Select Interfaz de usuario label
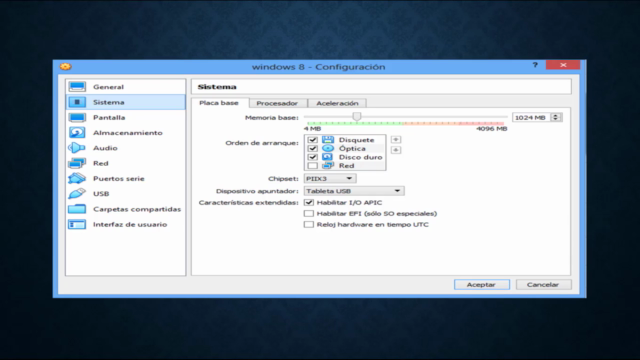This screenshot has height=360, width=640. (130, 224)
